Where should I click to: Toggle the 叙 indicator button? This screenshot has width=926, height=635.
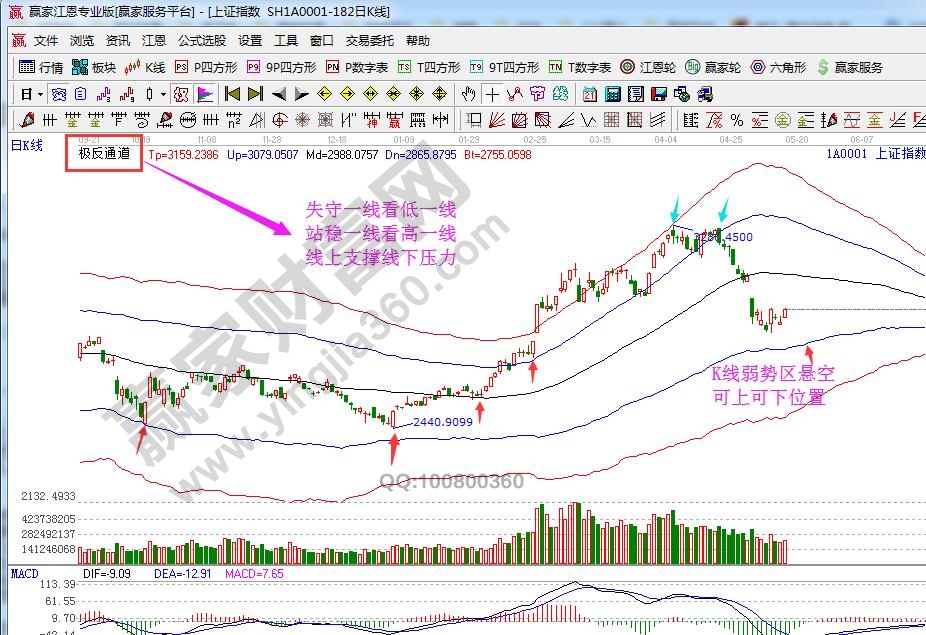[x=181, y=94]
